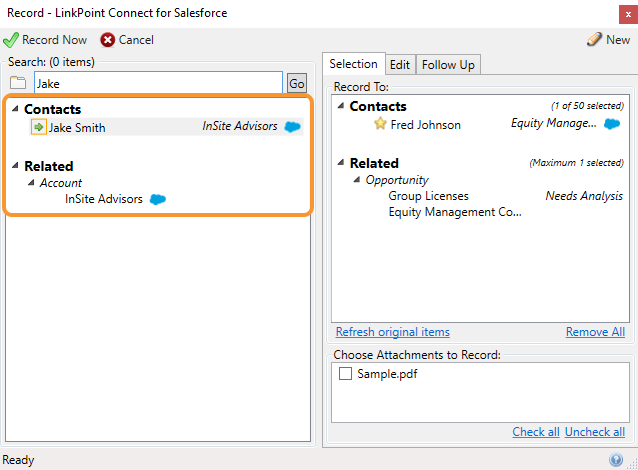Click the Refresh original items link
Image resolution: width=638 pixels, height=470 pixels.
pyautogui.click(x=393, y=332)
